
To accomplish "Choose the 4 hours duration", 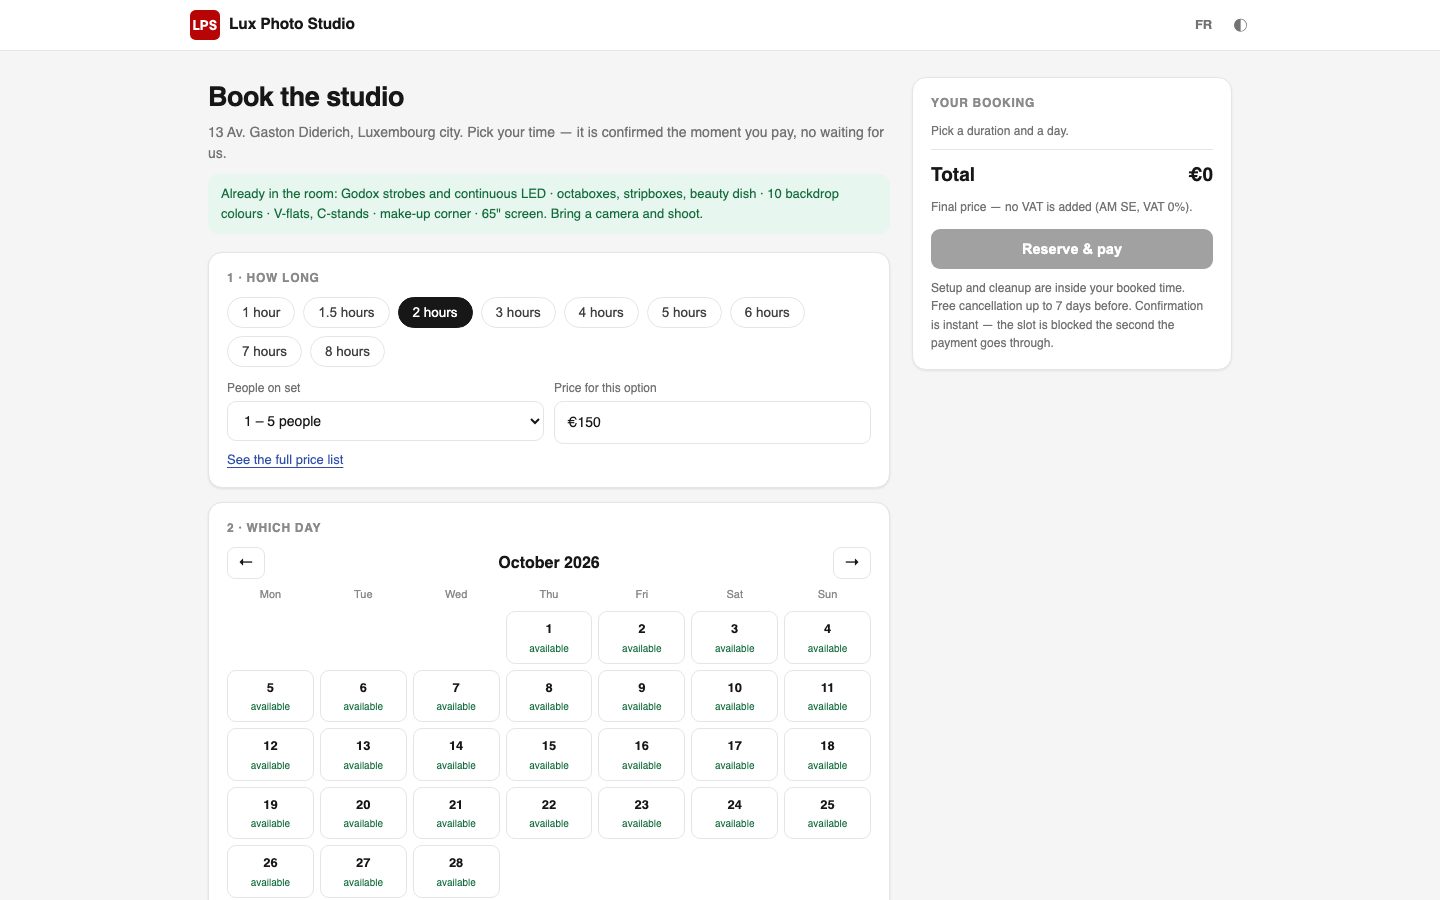I will coord(601,313).
